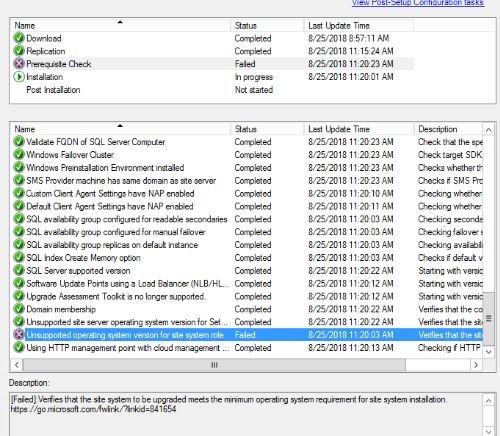Click failed X icon for Unsupported operating system version row

click(x=19, y=335)
